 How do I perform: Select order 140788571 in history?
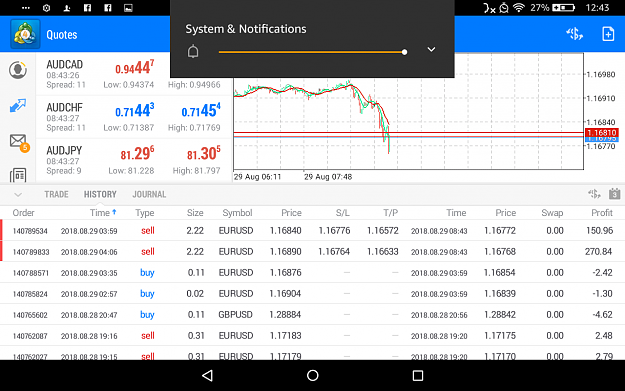click(312, 273)
